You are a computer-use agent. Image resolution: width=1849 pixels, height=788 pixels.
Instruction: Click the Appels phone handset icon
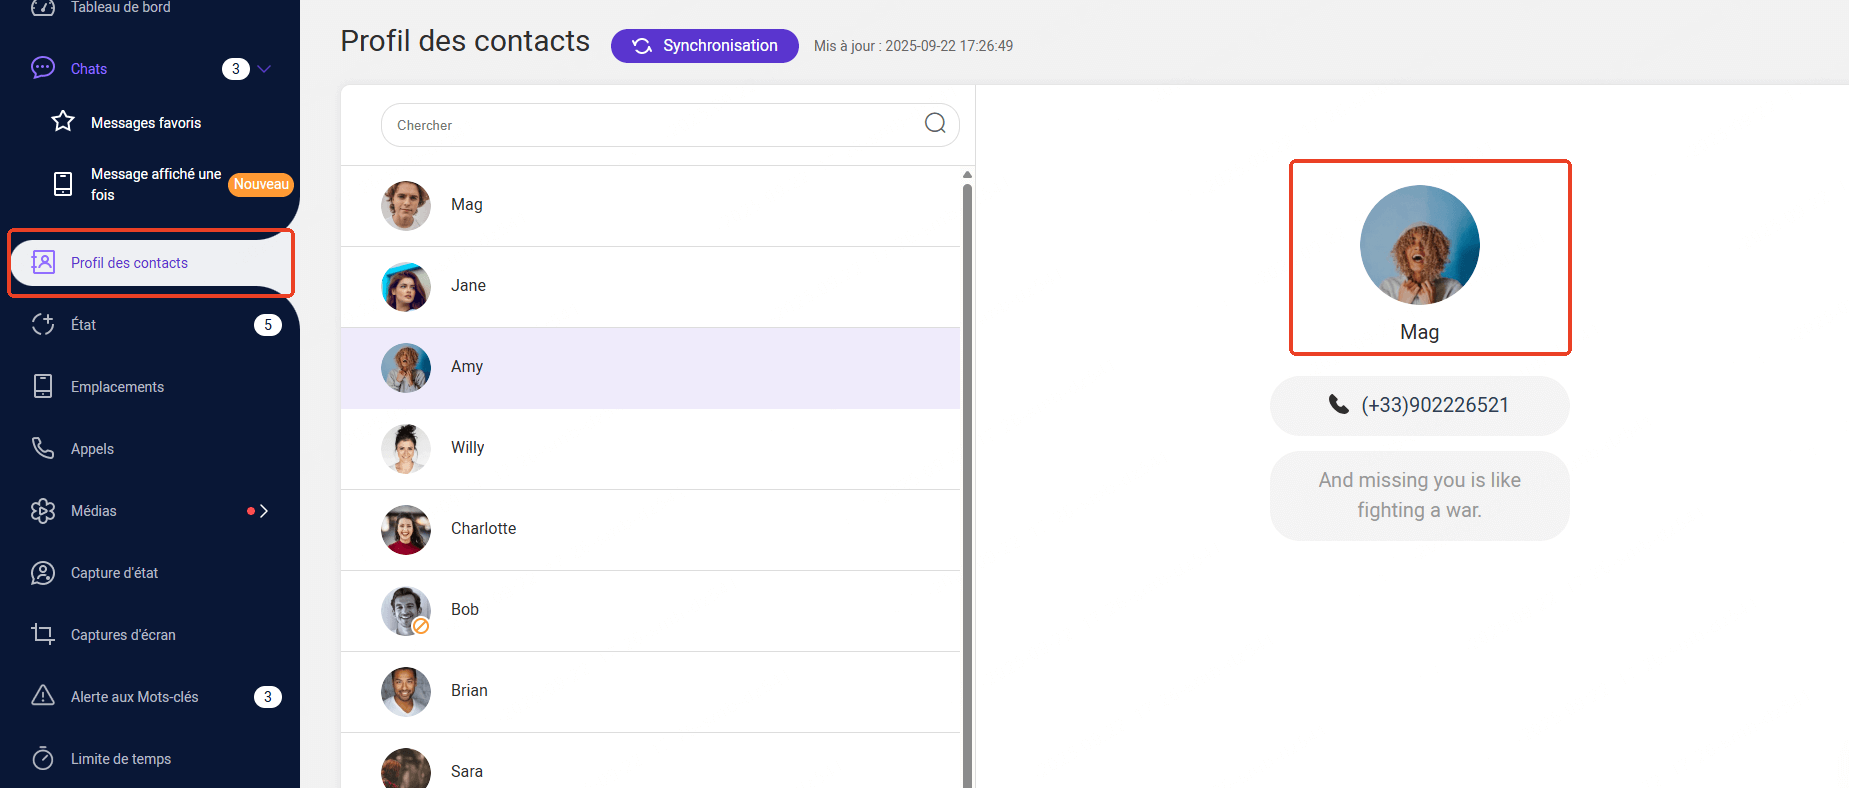click(x=43, y=448)
